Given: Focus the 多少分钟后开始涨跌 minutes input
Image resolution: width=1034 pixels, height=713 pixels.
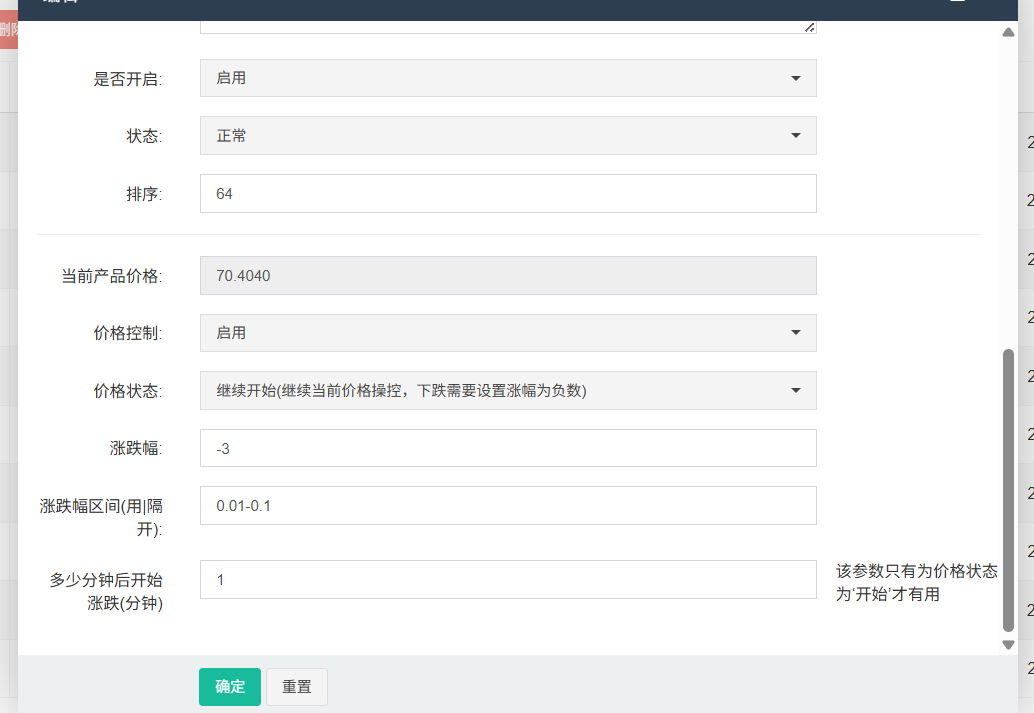Looking at the screenshot, I should tap(508, 580).
